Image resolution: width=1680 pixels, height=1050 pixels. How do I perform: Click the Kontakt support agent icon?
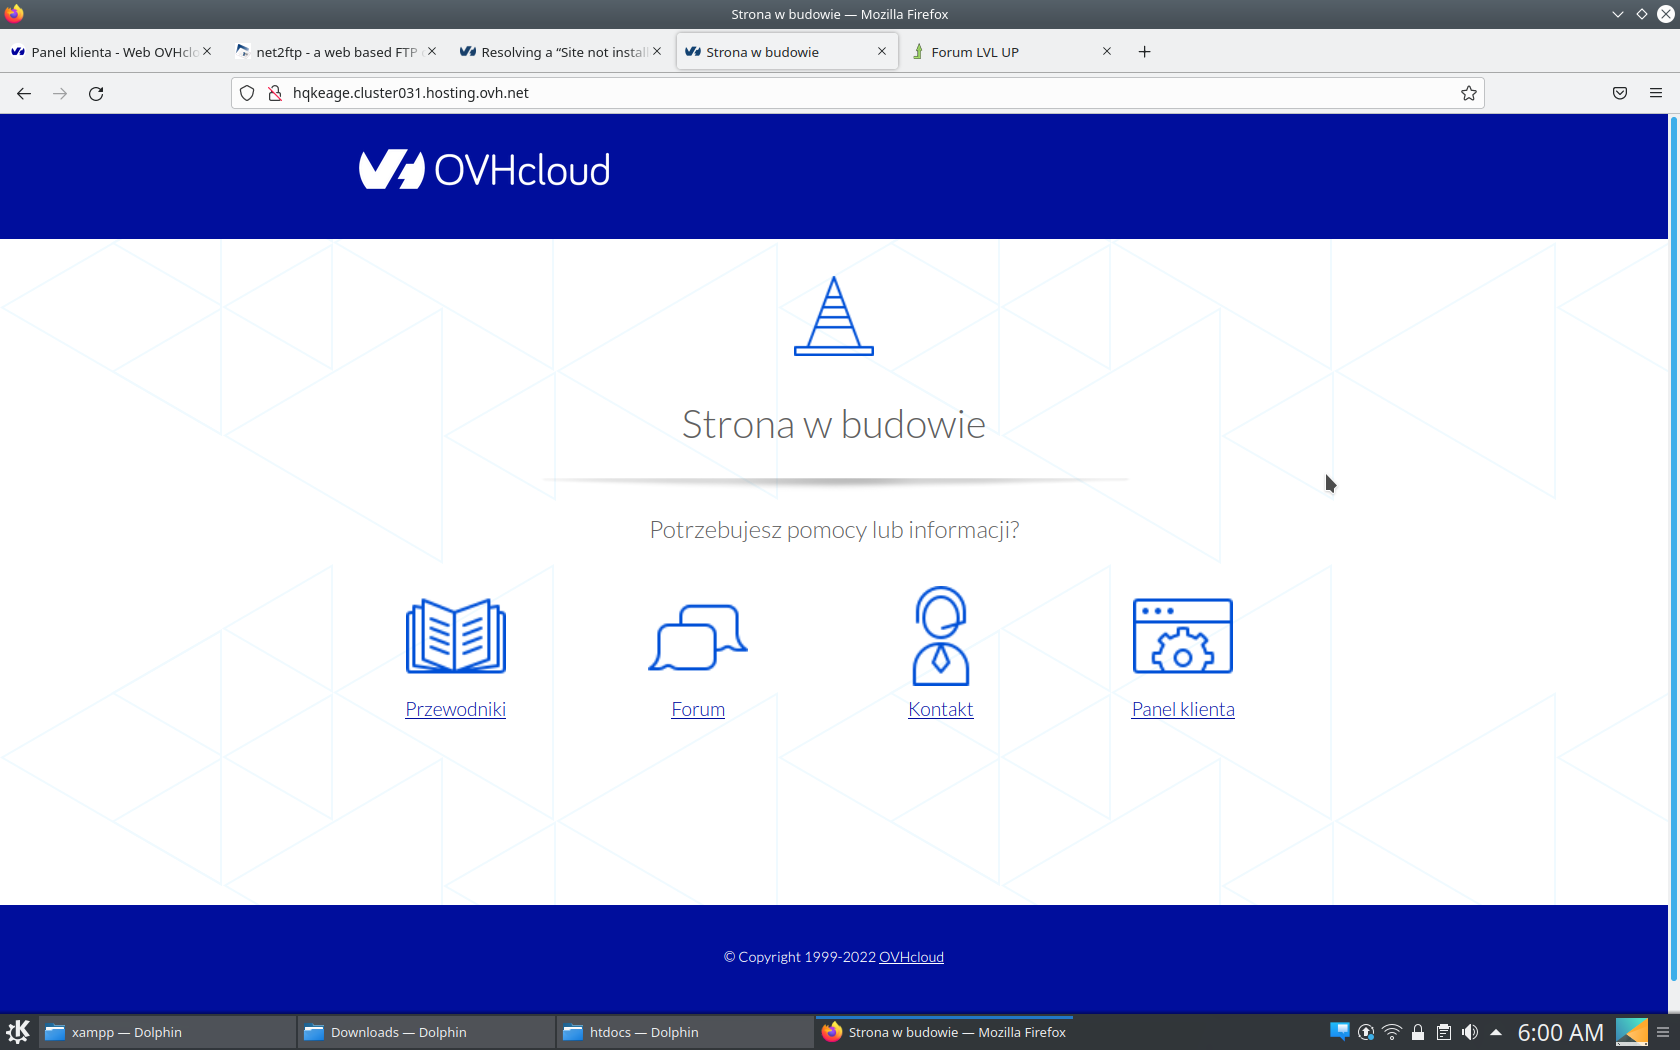[940, 636]
